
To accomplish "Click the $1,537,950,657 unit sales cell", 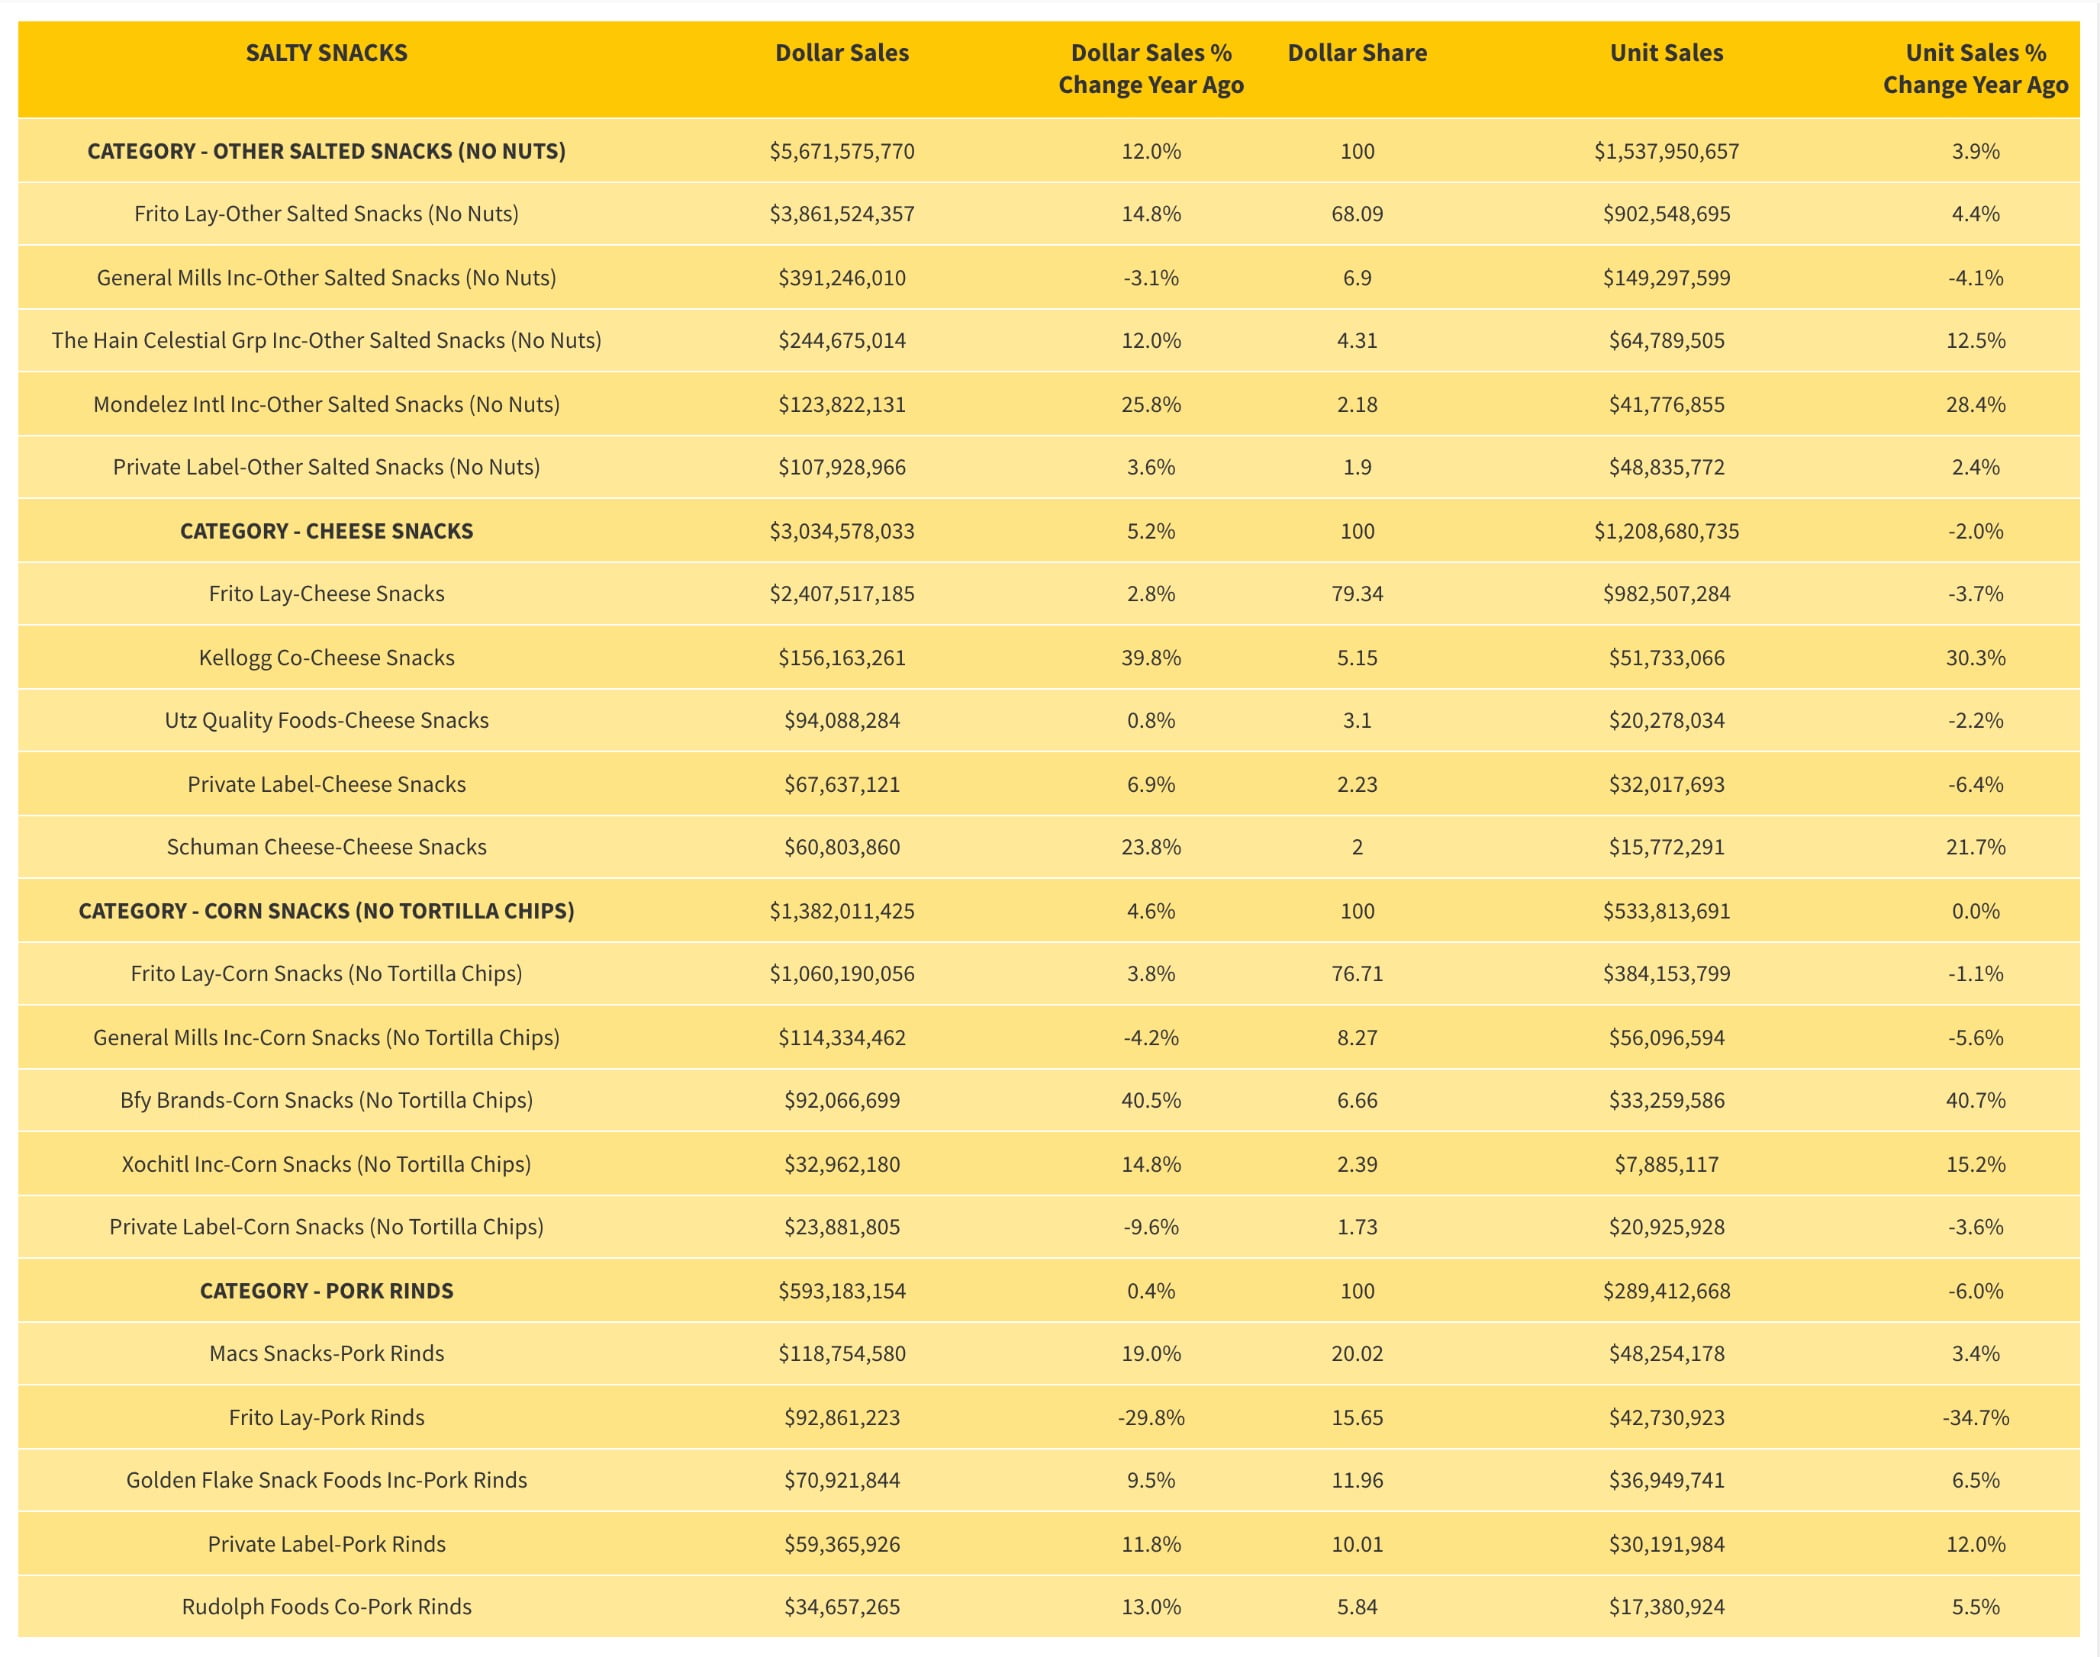I will pos(1666,152).
